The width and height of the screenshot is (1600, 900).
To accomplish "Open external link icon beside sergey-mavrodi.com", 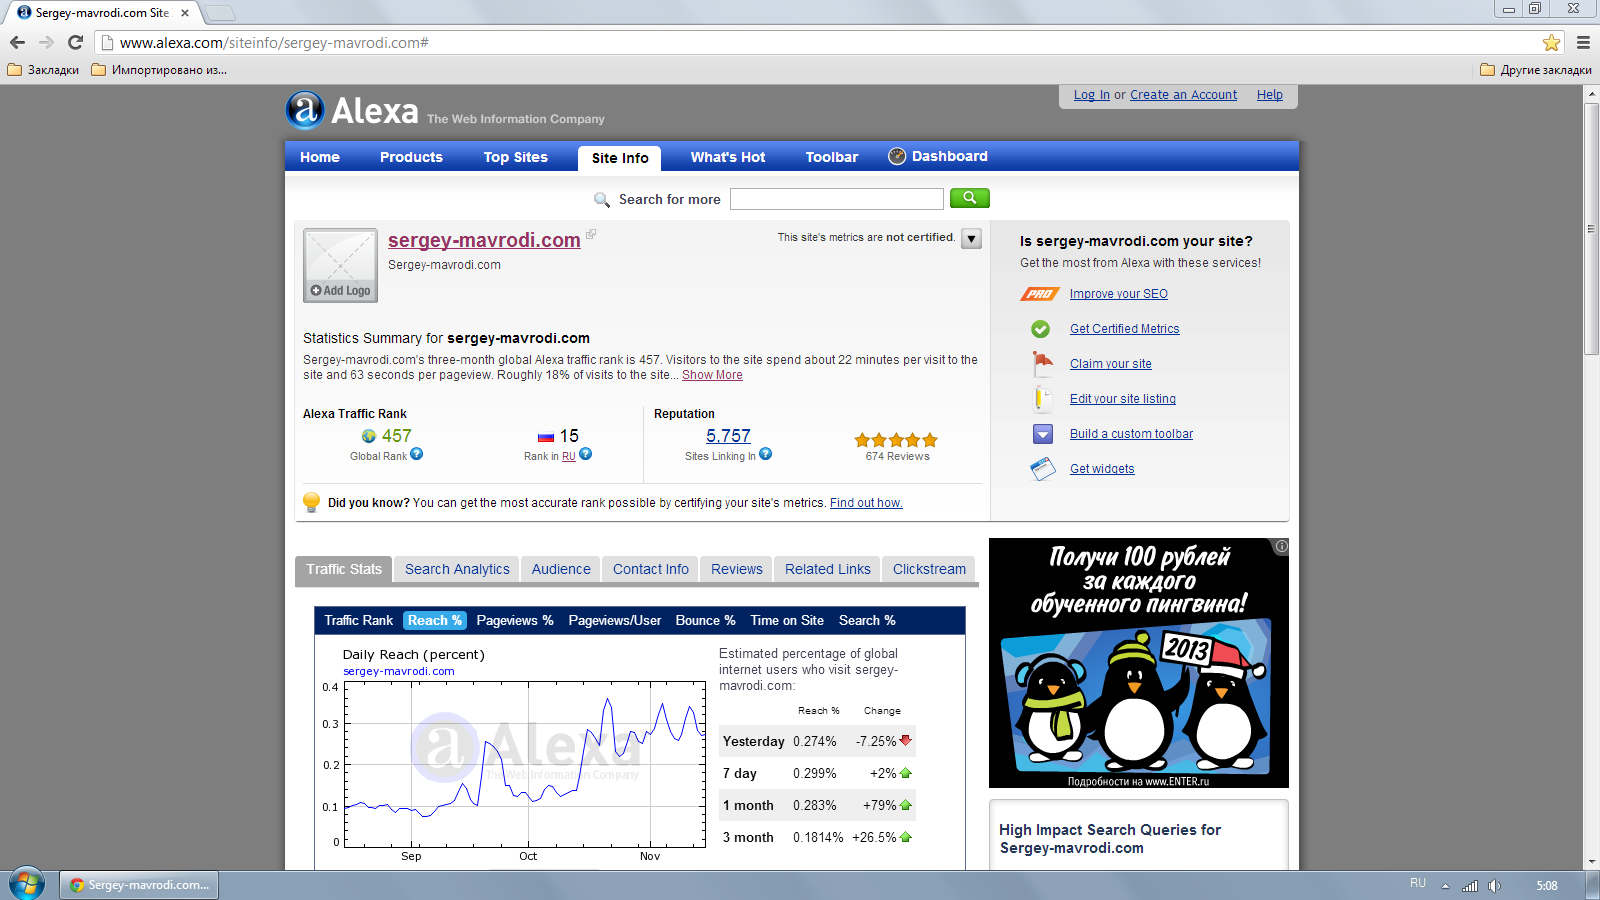I will (x=591, y=234).
